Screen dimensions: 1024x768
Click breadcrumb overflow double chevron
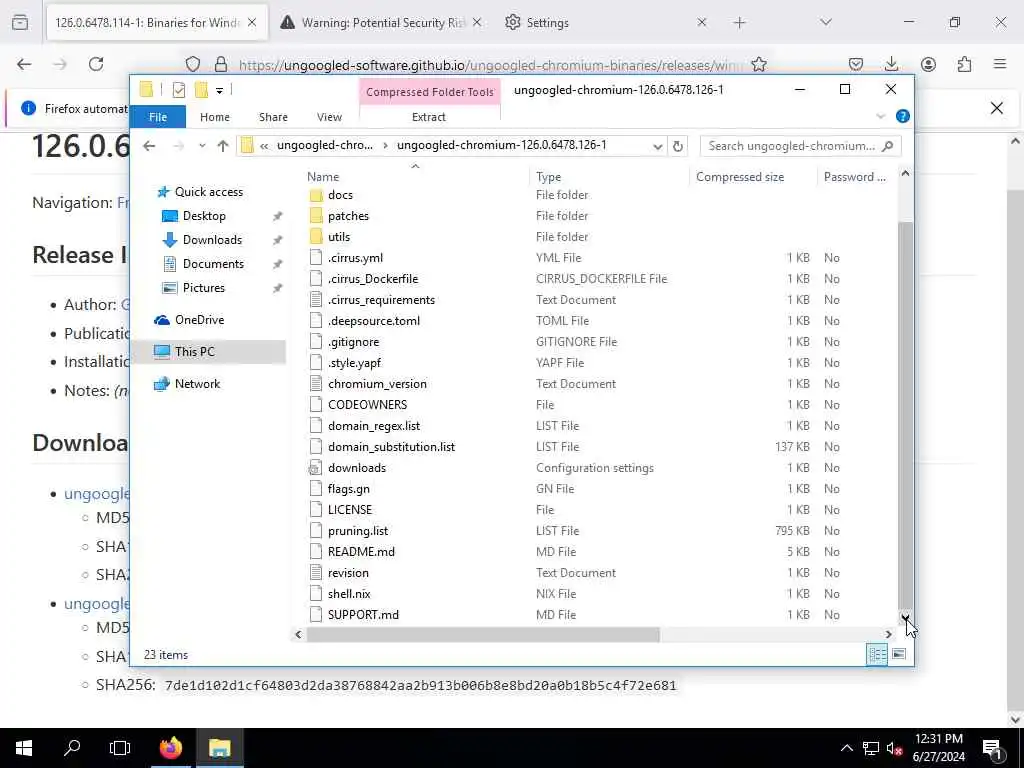[264, 146]
